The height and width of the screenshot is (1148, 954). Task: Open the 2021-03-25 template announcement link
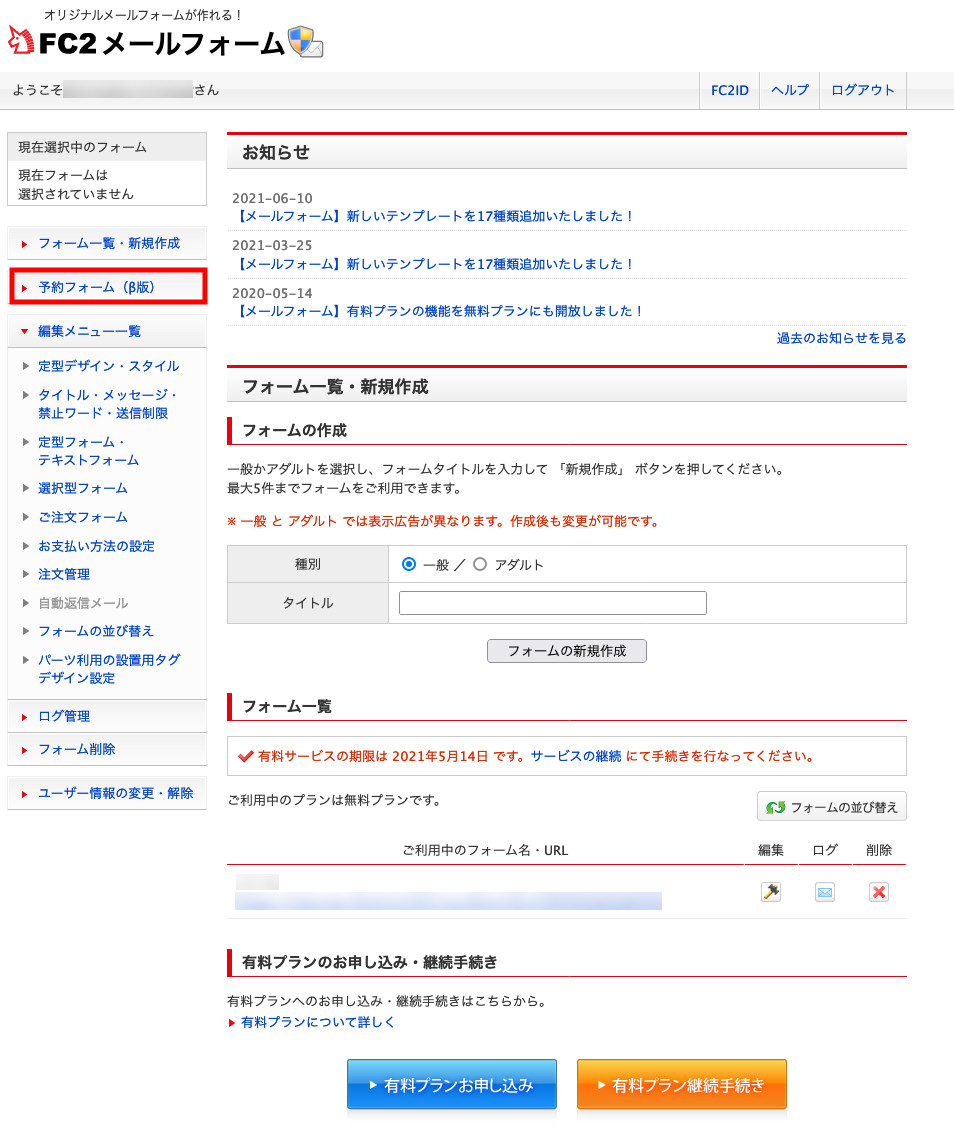433,264
